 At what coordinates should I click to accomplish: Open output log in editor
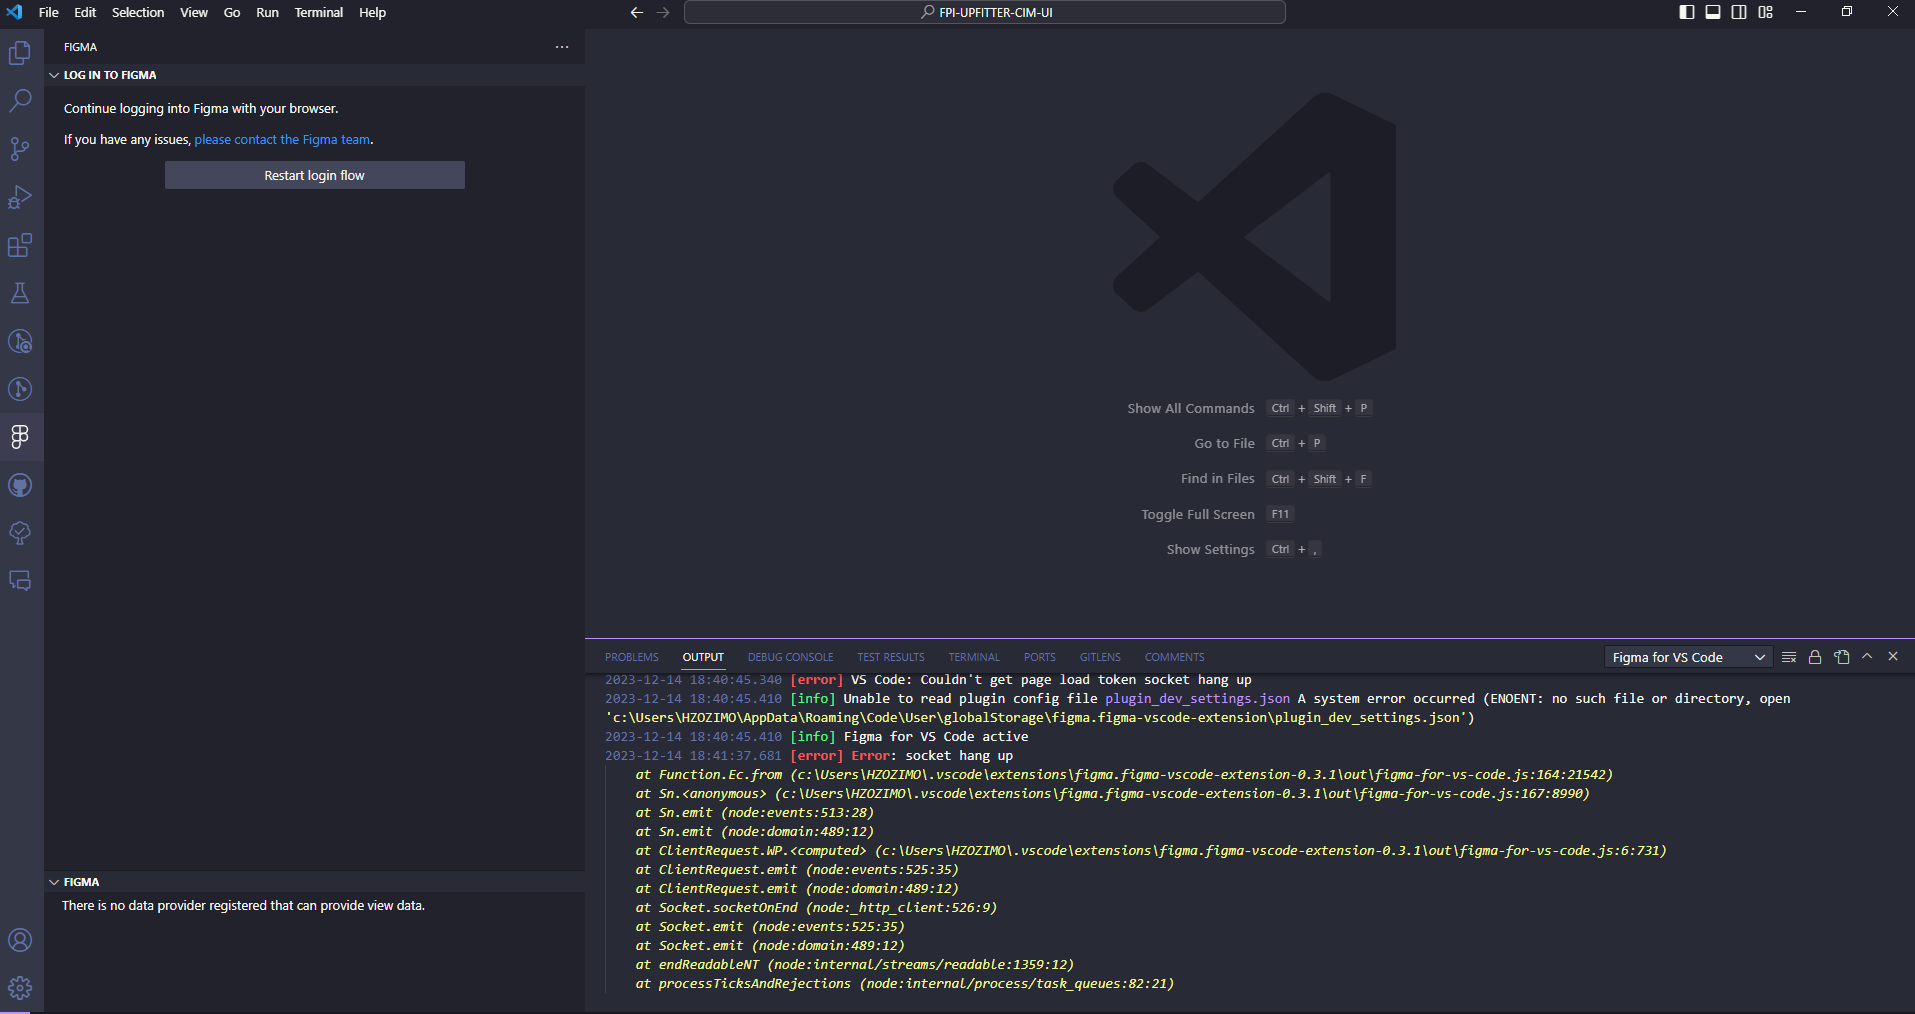(x=1841, y=657)
